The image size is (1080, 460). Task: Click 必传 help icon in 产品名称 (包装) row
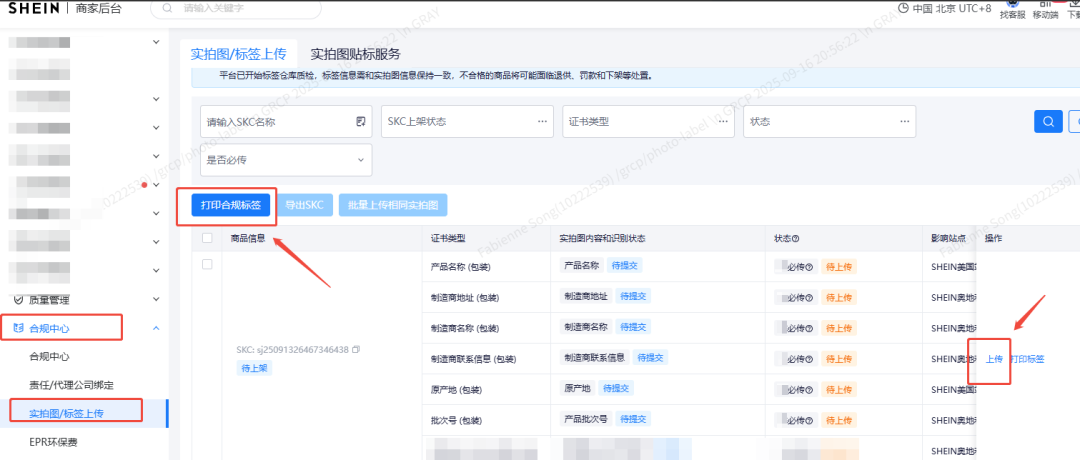click(x=809, y=267)
